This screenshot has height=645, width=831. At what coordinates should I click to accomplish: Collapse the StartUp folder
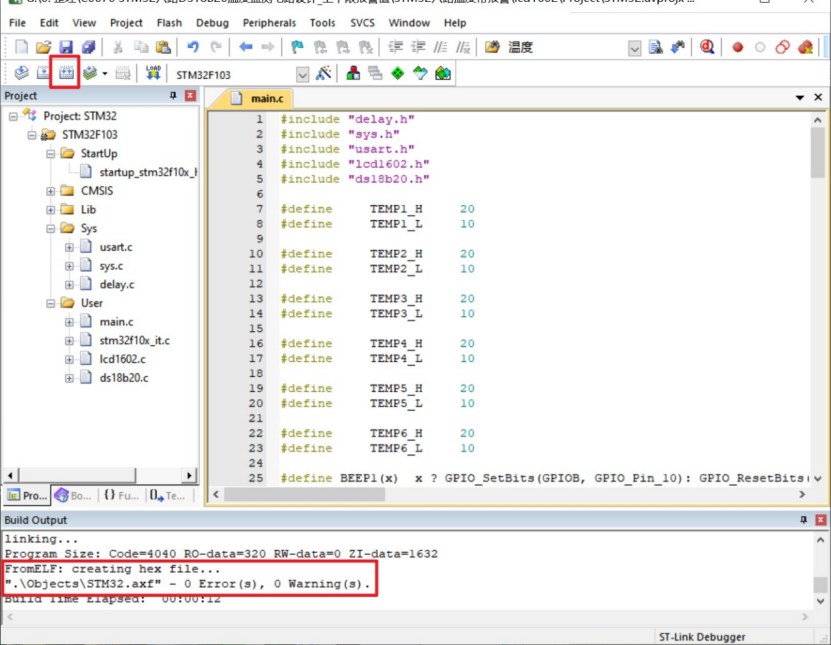50,154
